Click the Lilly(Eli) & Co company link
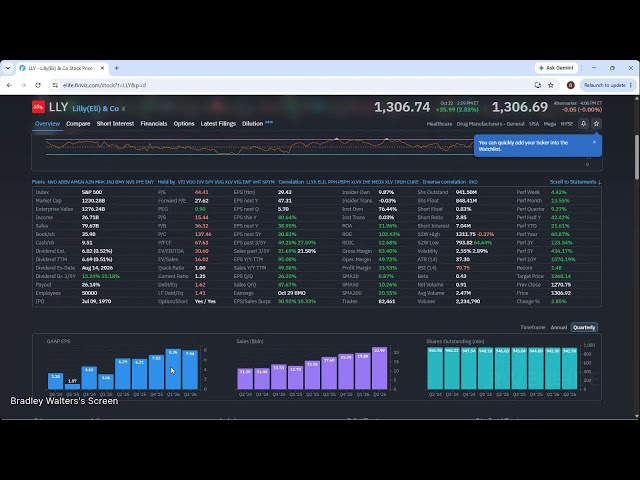 (96, 109)
